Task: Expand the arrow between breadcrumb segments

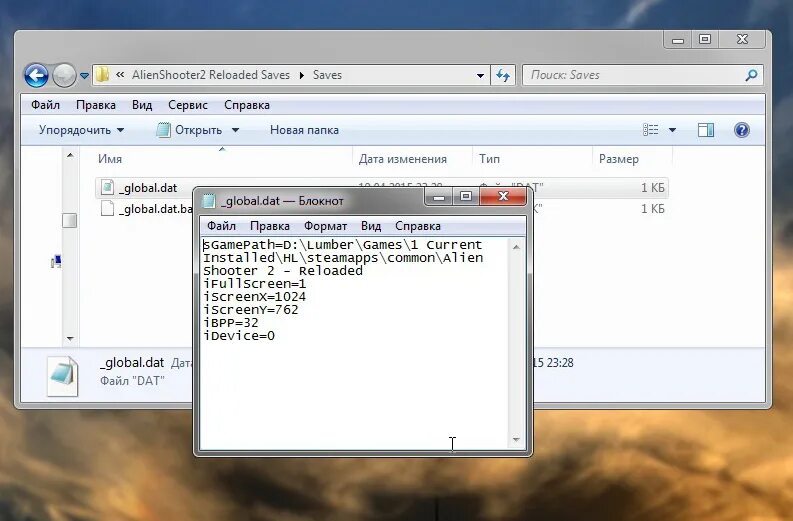Action: point(302,75)
